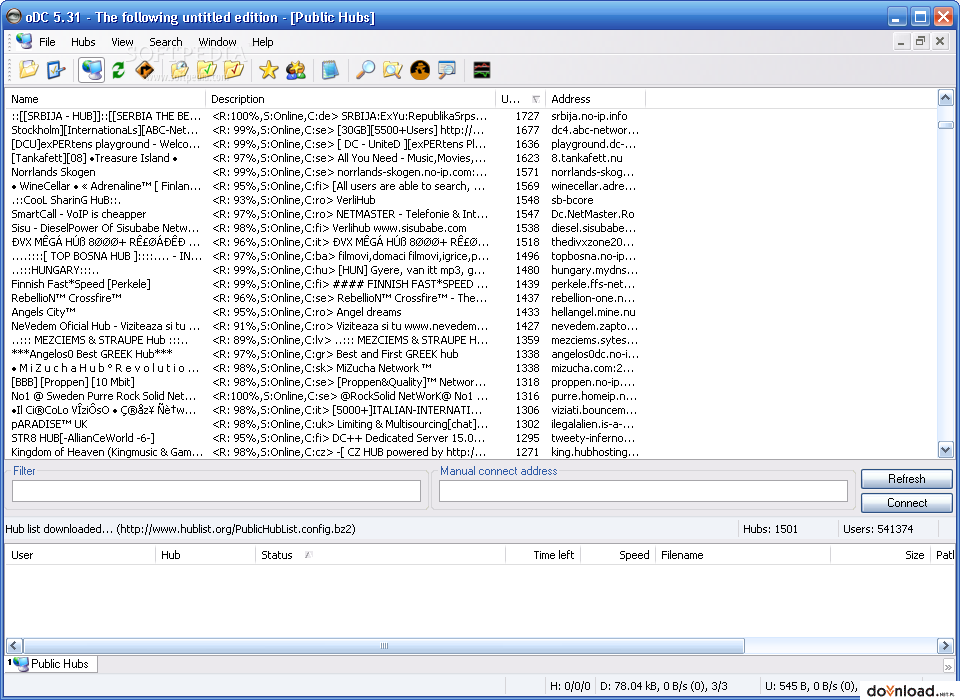
Task: Click hub list scrollbar up arrow
Action: click(x=945, y=98)
